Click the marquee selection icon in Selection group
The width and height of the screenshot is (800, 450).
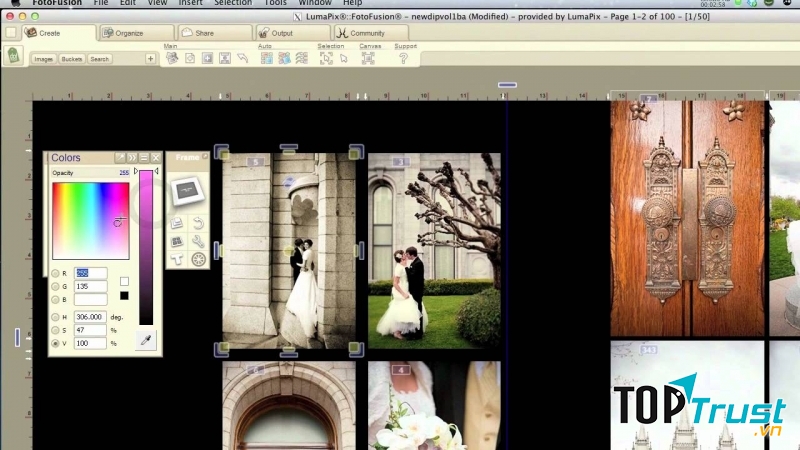click(x=326, y=58)
